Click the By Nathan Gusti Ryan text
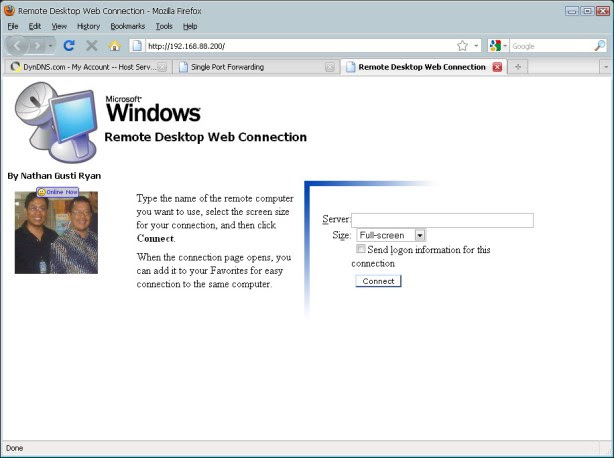The height and width of the screenshot is (458, 614). pyautogui.click(x=54, y=176)
